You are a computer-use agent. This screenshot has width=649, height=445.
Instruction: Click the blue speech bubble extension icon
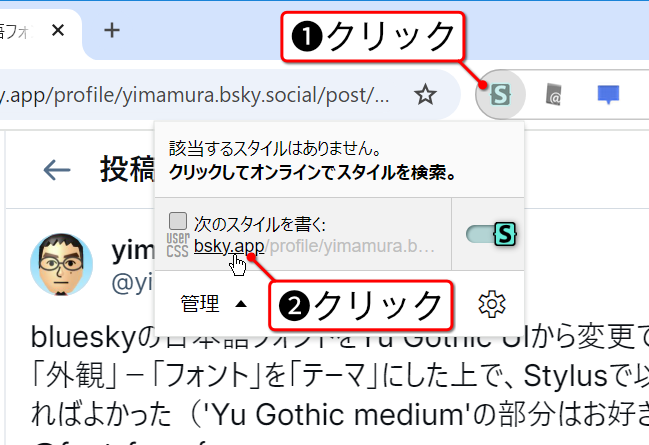click(608, 95)
